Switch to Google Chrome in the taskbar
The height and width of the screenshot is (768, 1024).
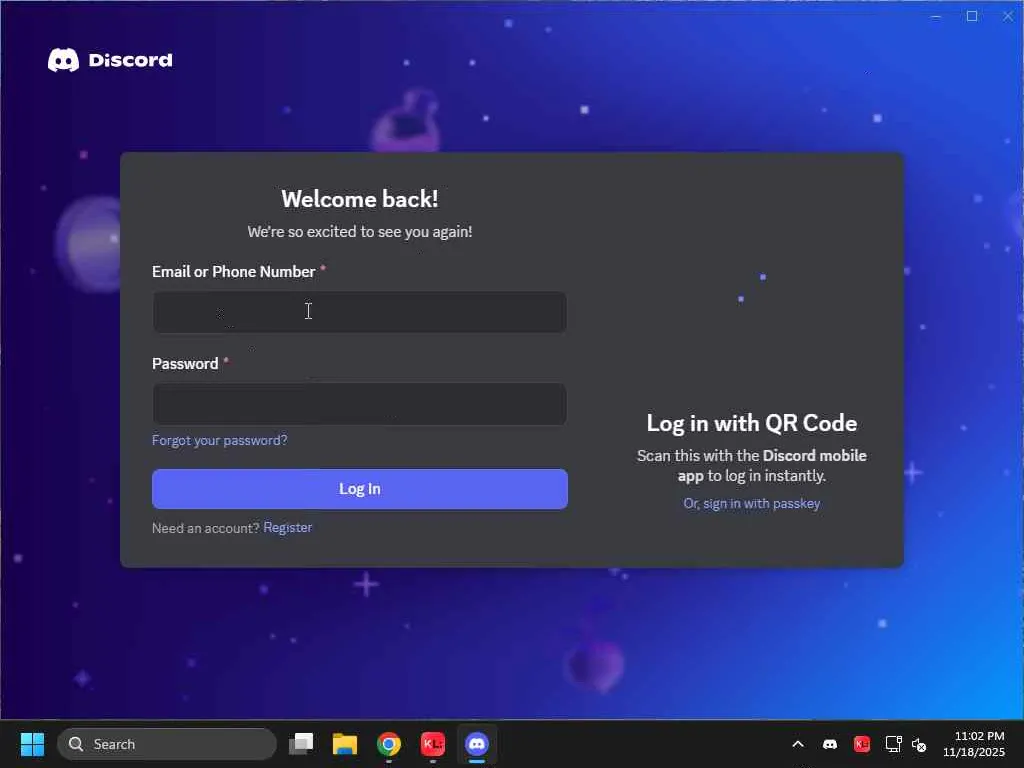pos(389,744)
